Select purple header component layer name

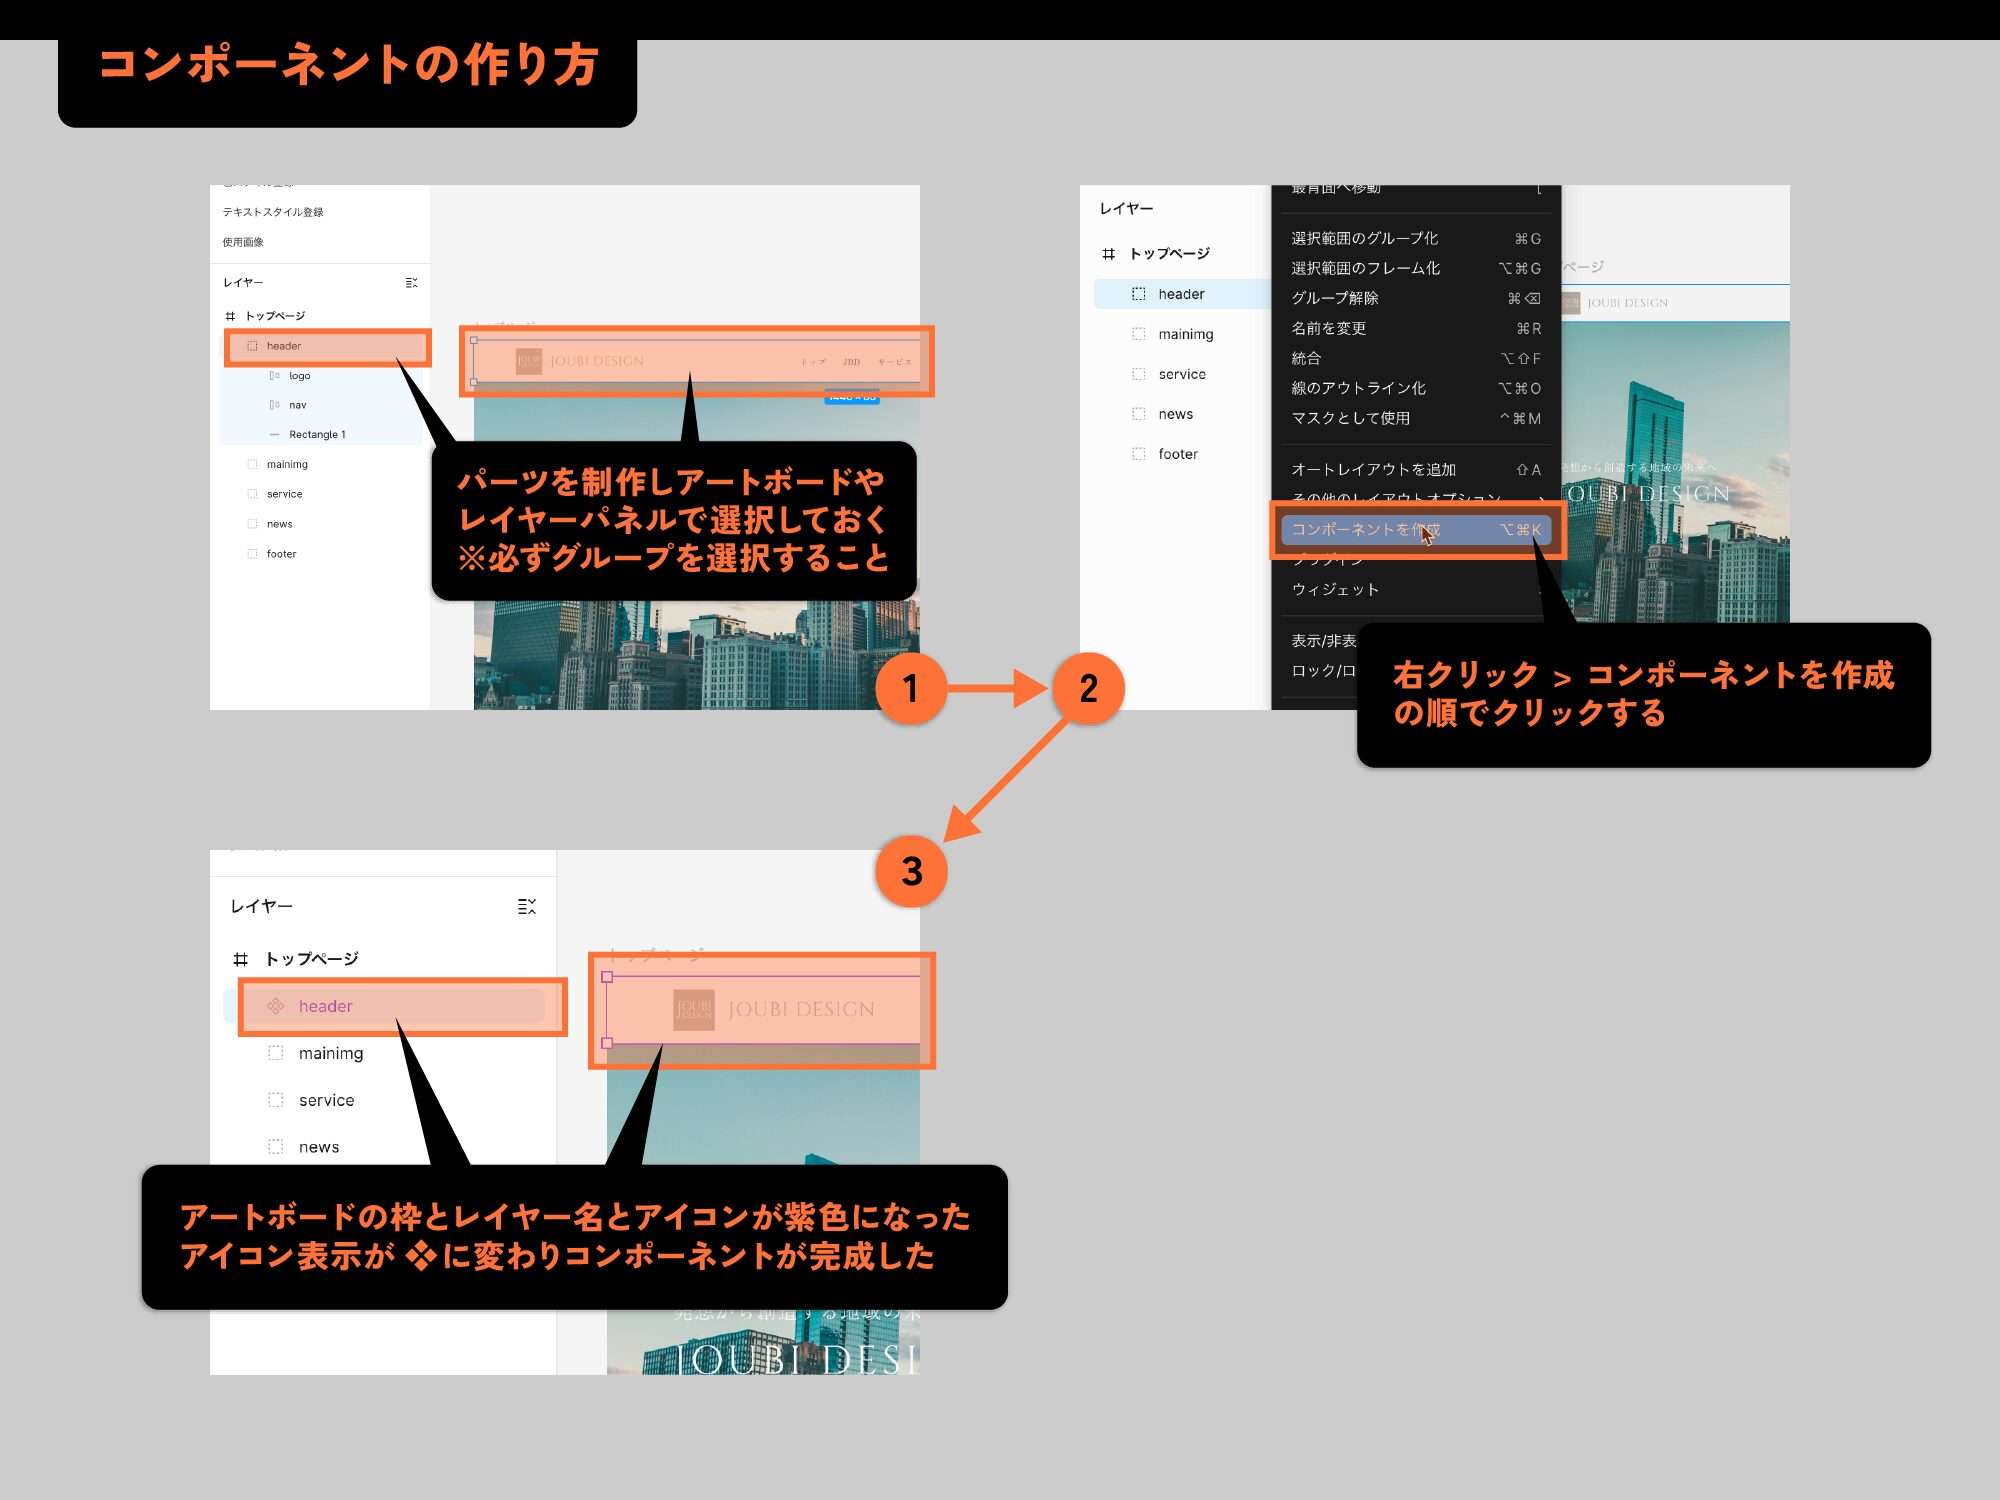tap(326, 1006)
